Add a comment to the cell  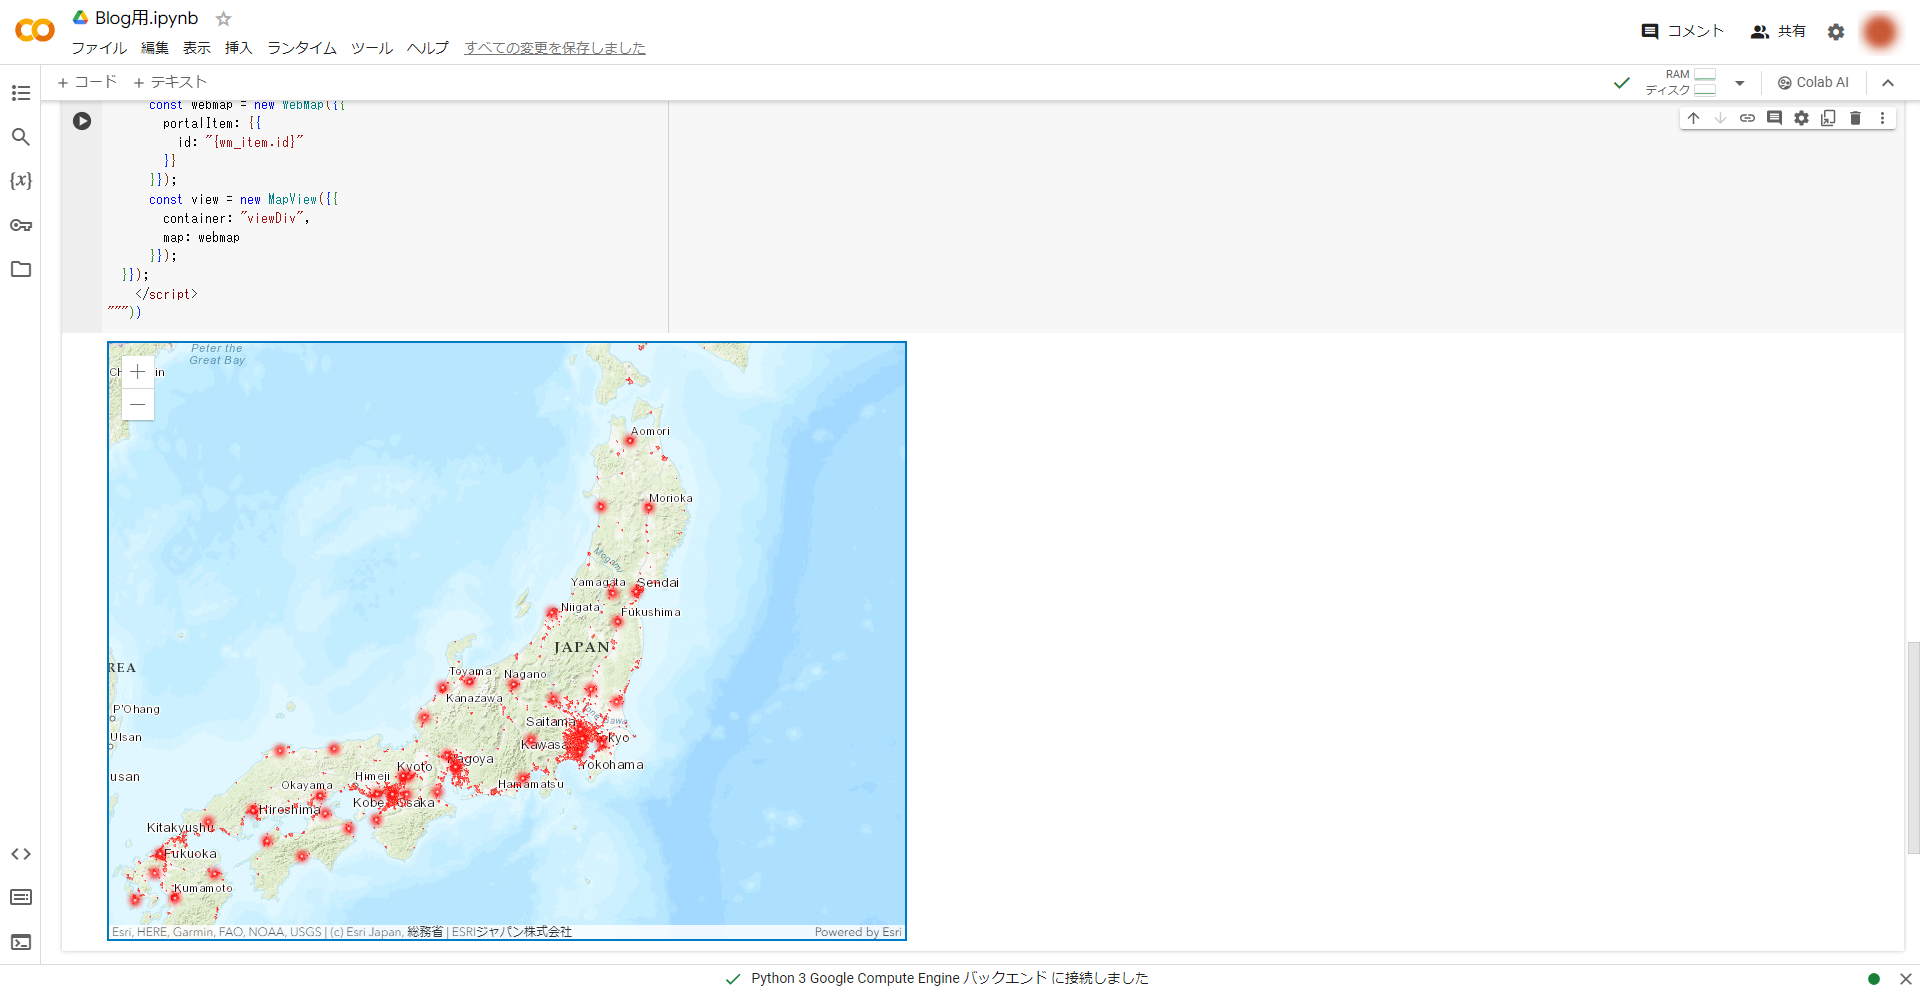pyautogui.click(x=1774, y=118)
